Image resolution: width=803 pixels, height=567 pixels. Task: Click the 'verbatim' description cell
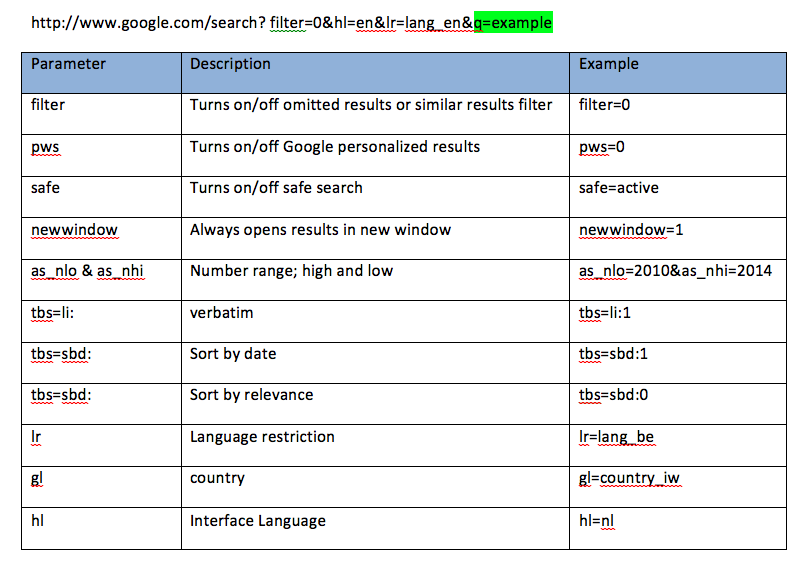[221, 313]
